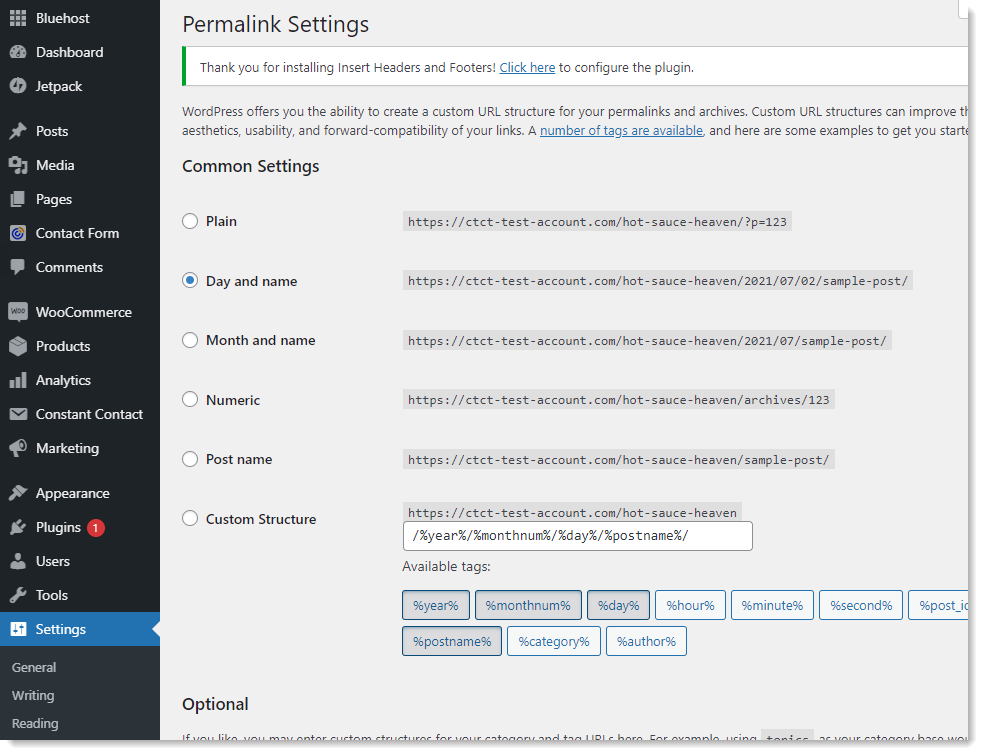Image resolution: width=983 pixels, height=755 pixels.
Task: Click the Products box icon
Action: pos(18,346)
